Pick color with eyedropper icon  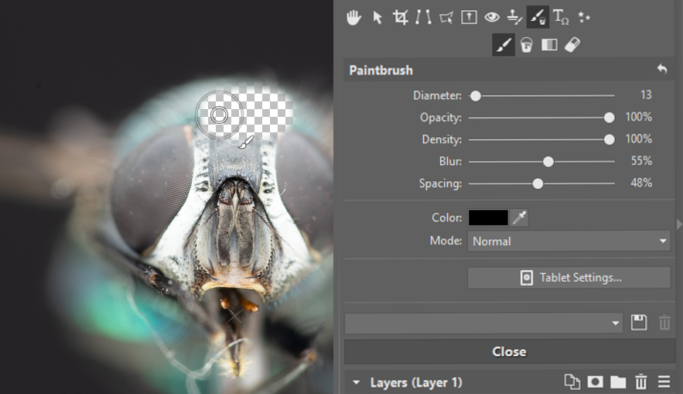coord(519,217)
